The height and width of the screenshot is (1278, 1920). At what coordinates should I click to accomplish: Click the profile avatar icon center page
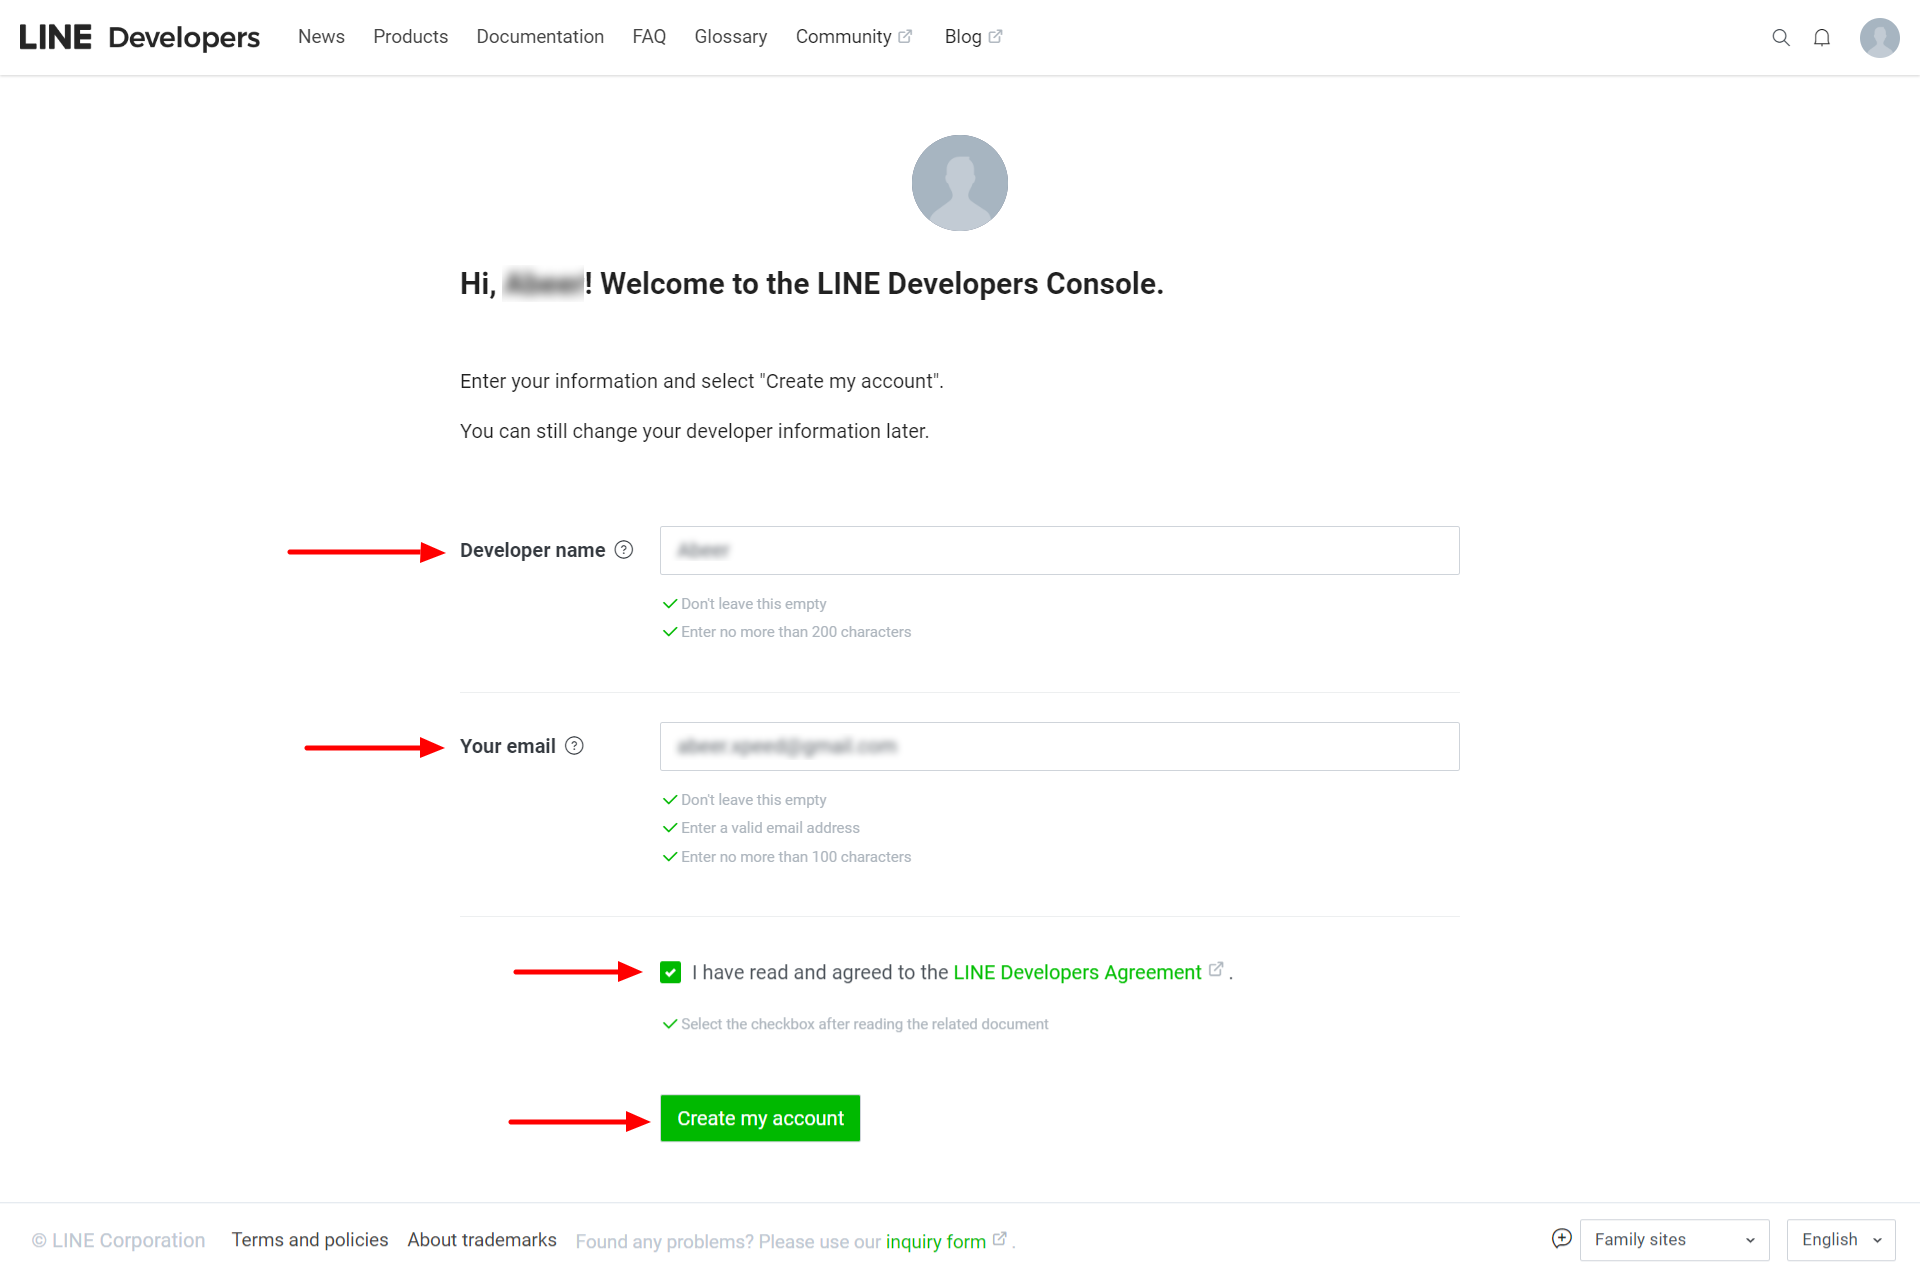(960, 183)
